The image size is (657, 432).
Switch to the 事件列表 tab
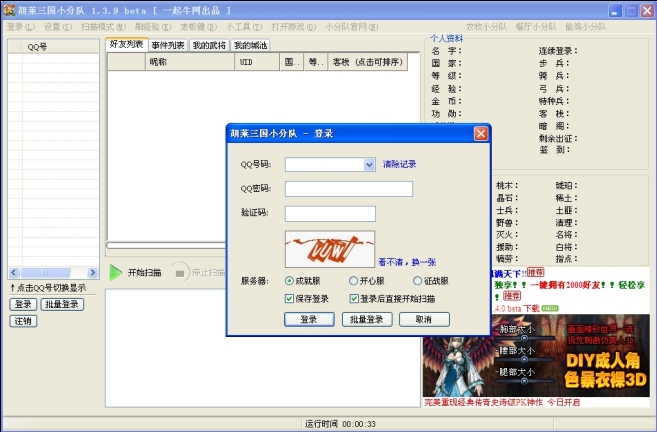pyautogui.click(x=168, y=45)
